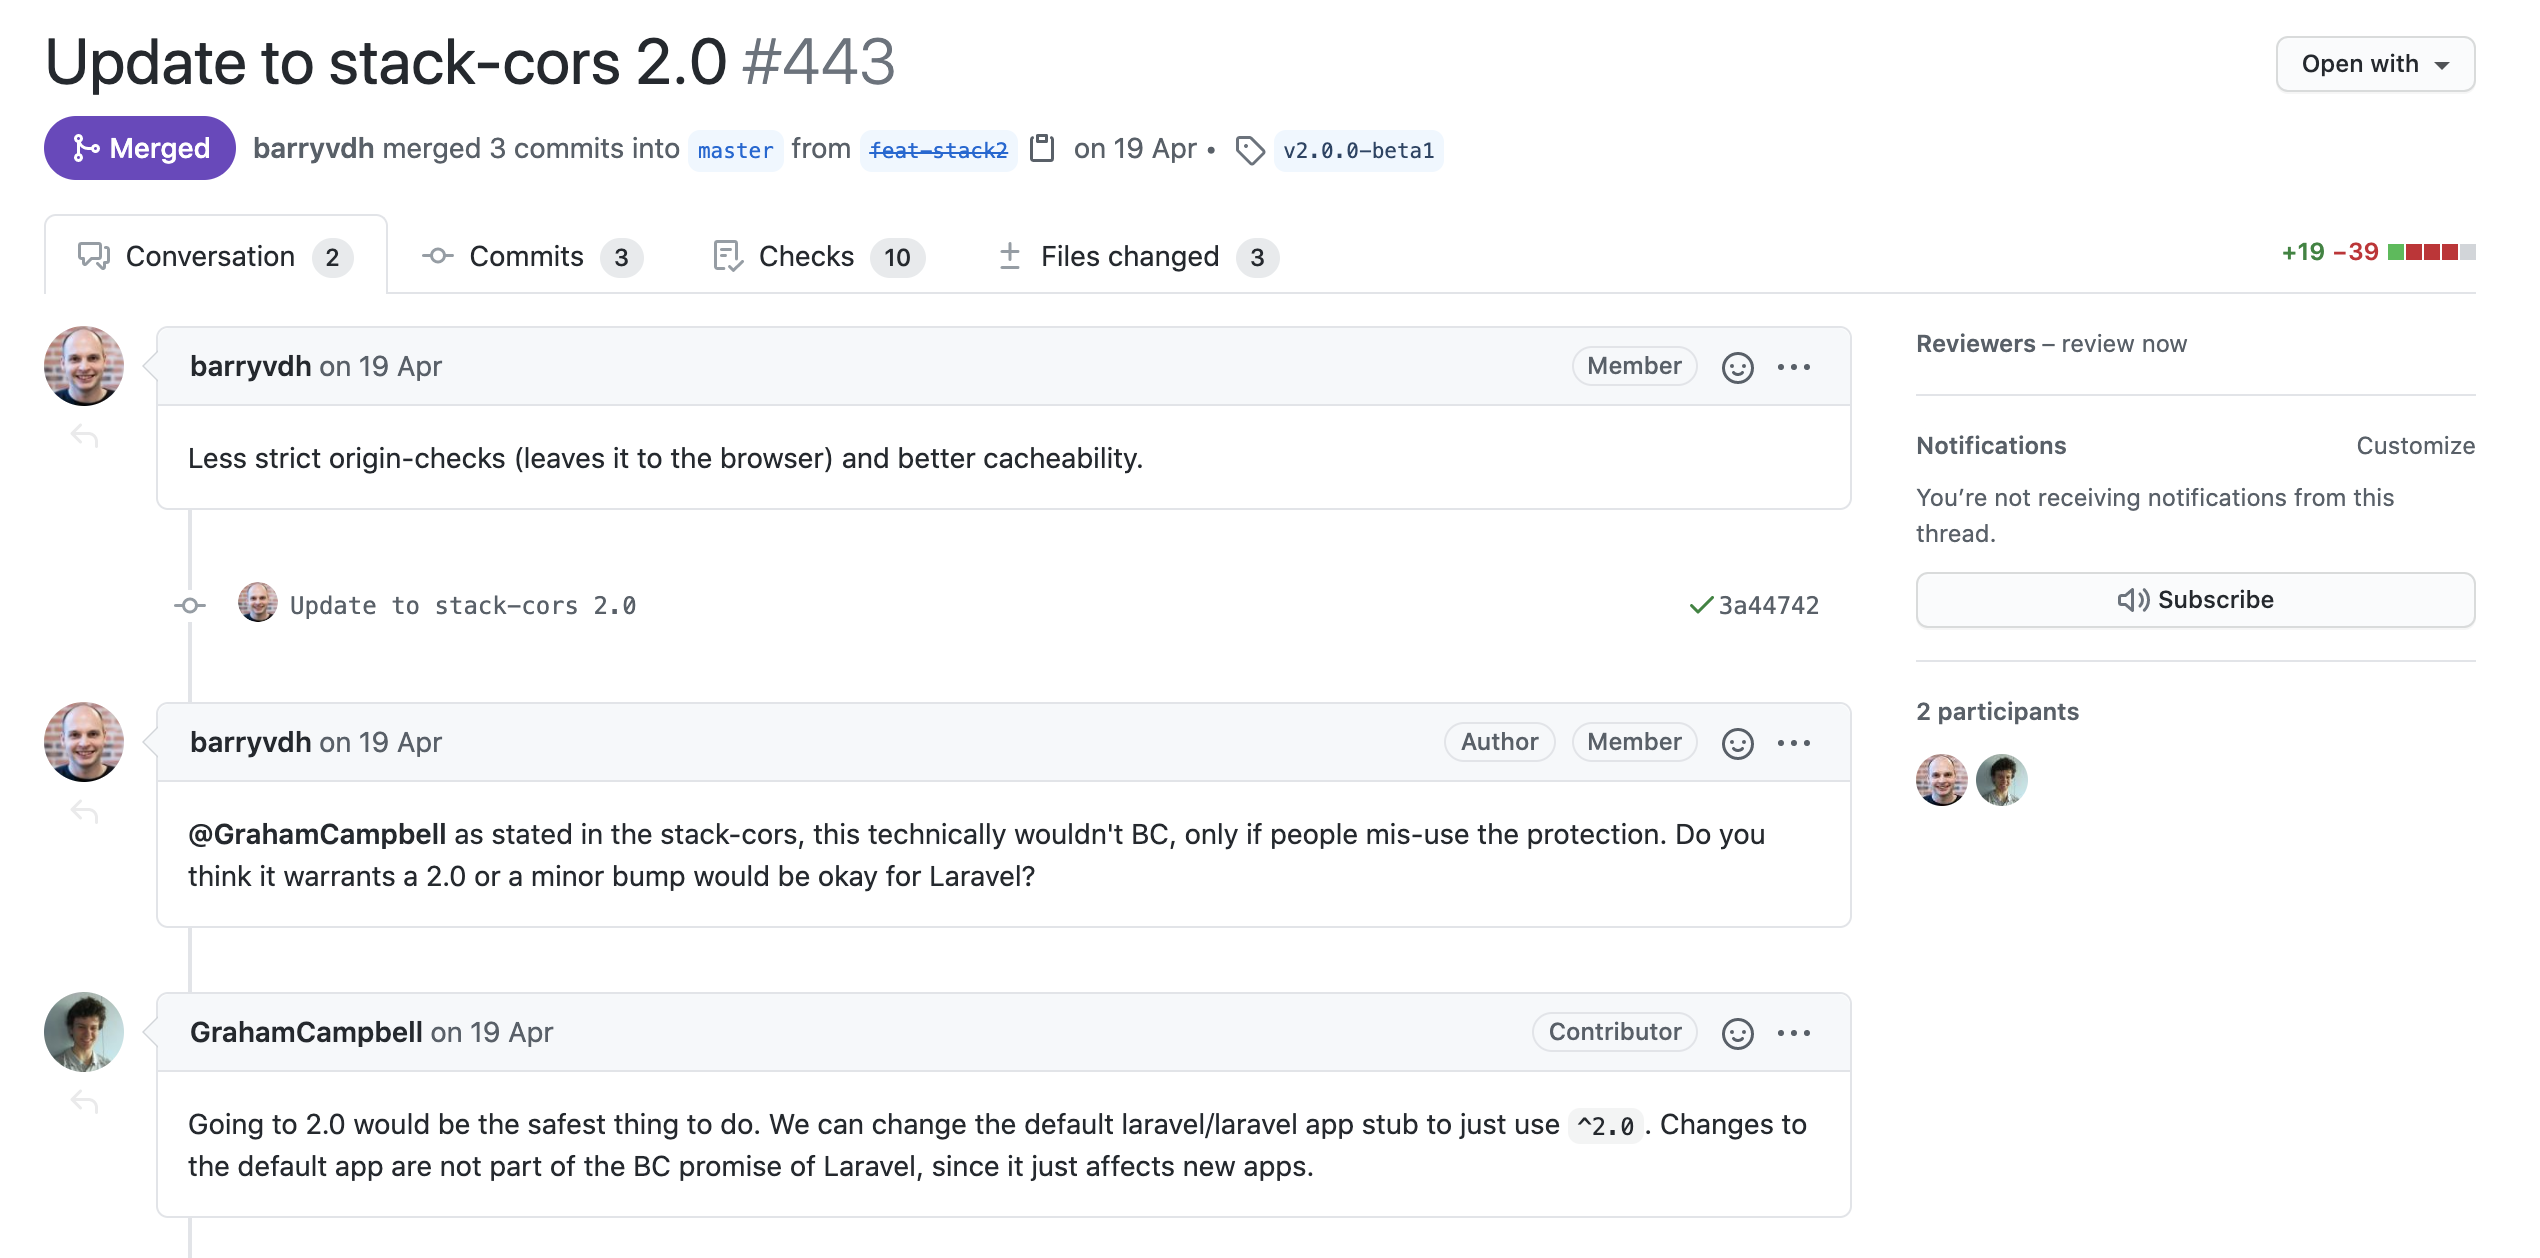
Task: Subscribe to this thread
Action: click(2196, 599)
